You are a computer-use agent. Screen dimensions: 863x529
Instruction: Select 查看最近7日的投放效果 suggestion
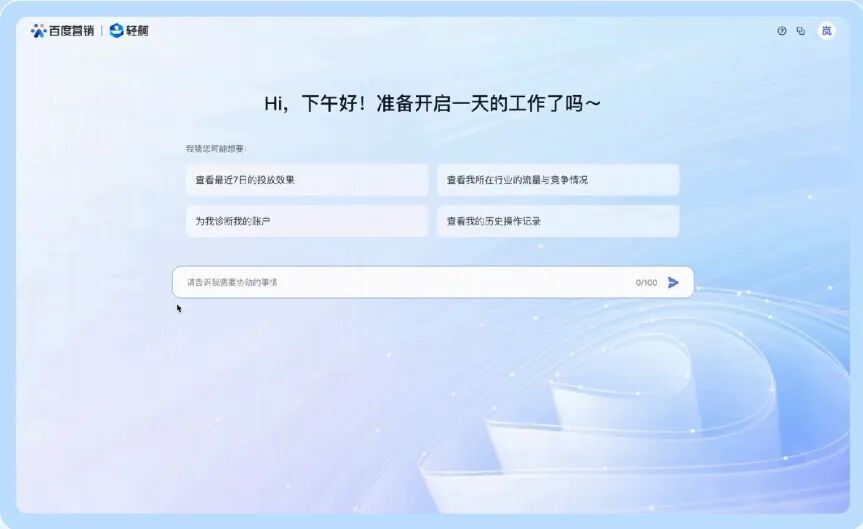point(307,179)
